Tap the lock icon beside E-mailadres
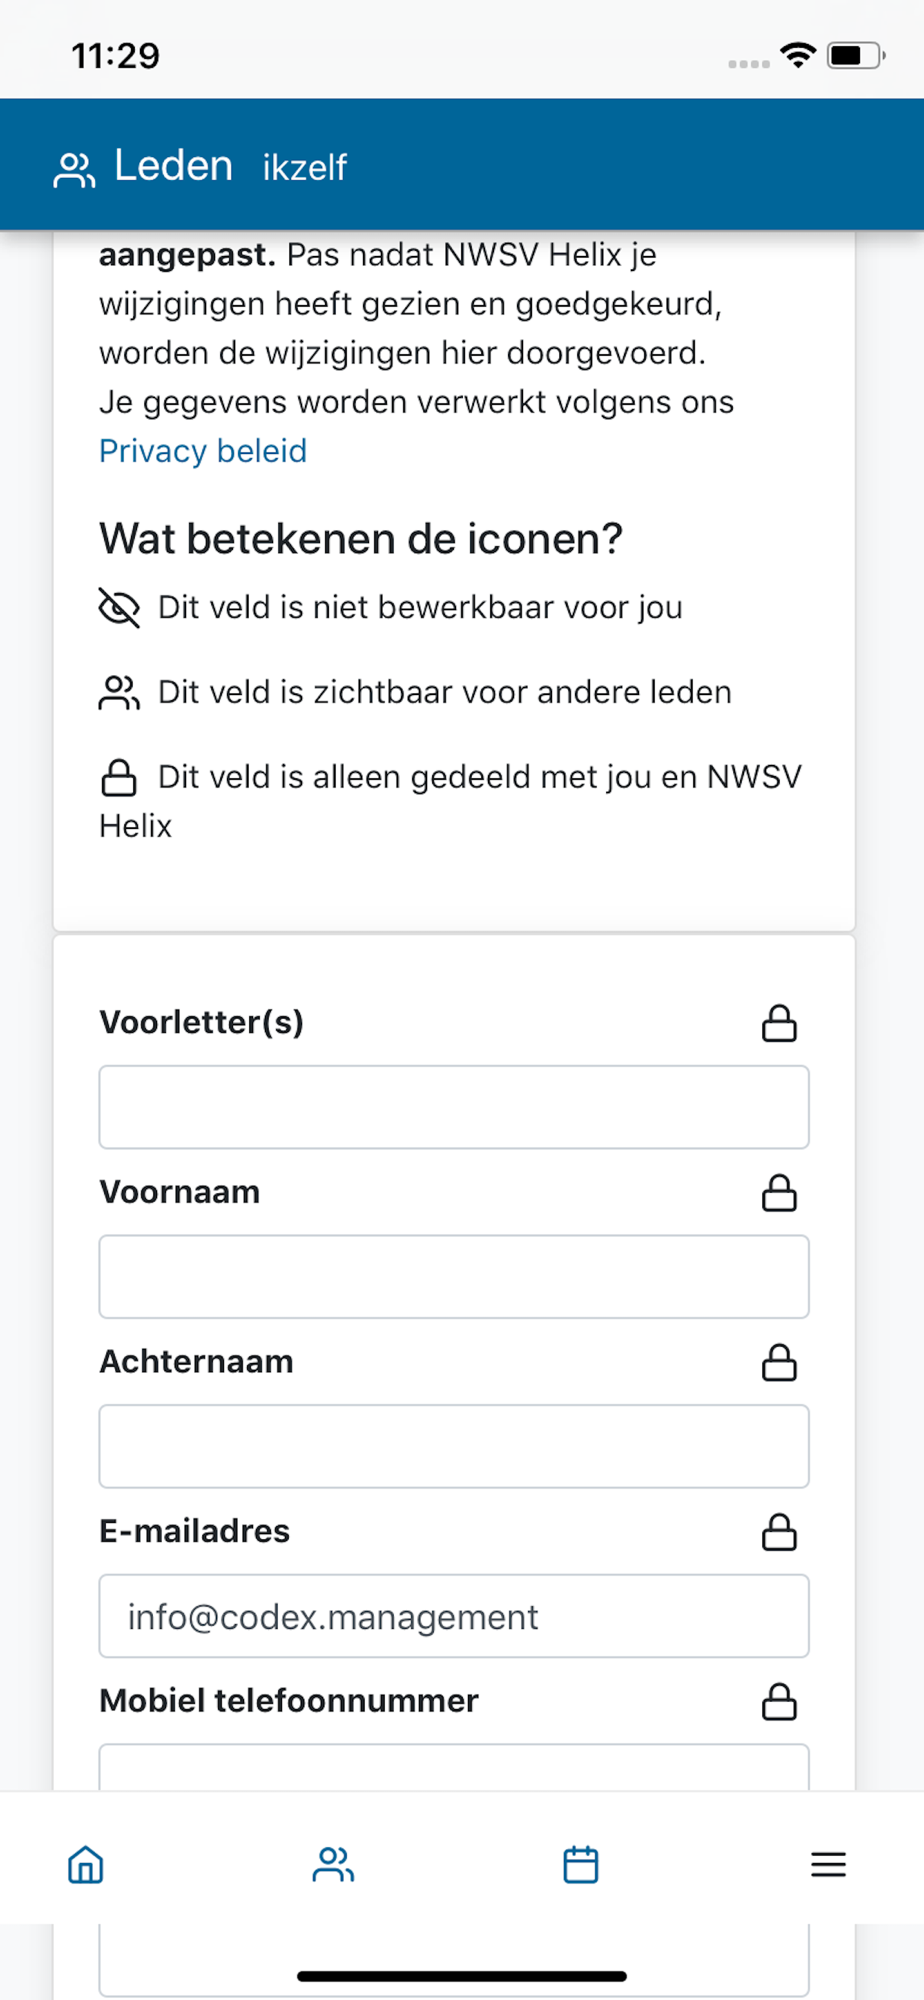 pyautogui.click(x=779, y=1532)
